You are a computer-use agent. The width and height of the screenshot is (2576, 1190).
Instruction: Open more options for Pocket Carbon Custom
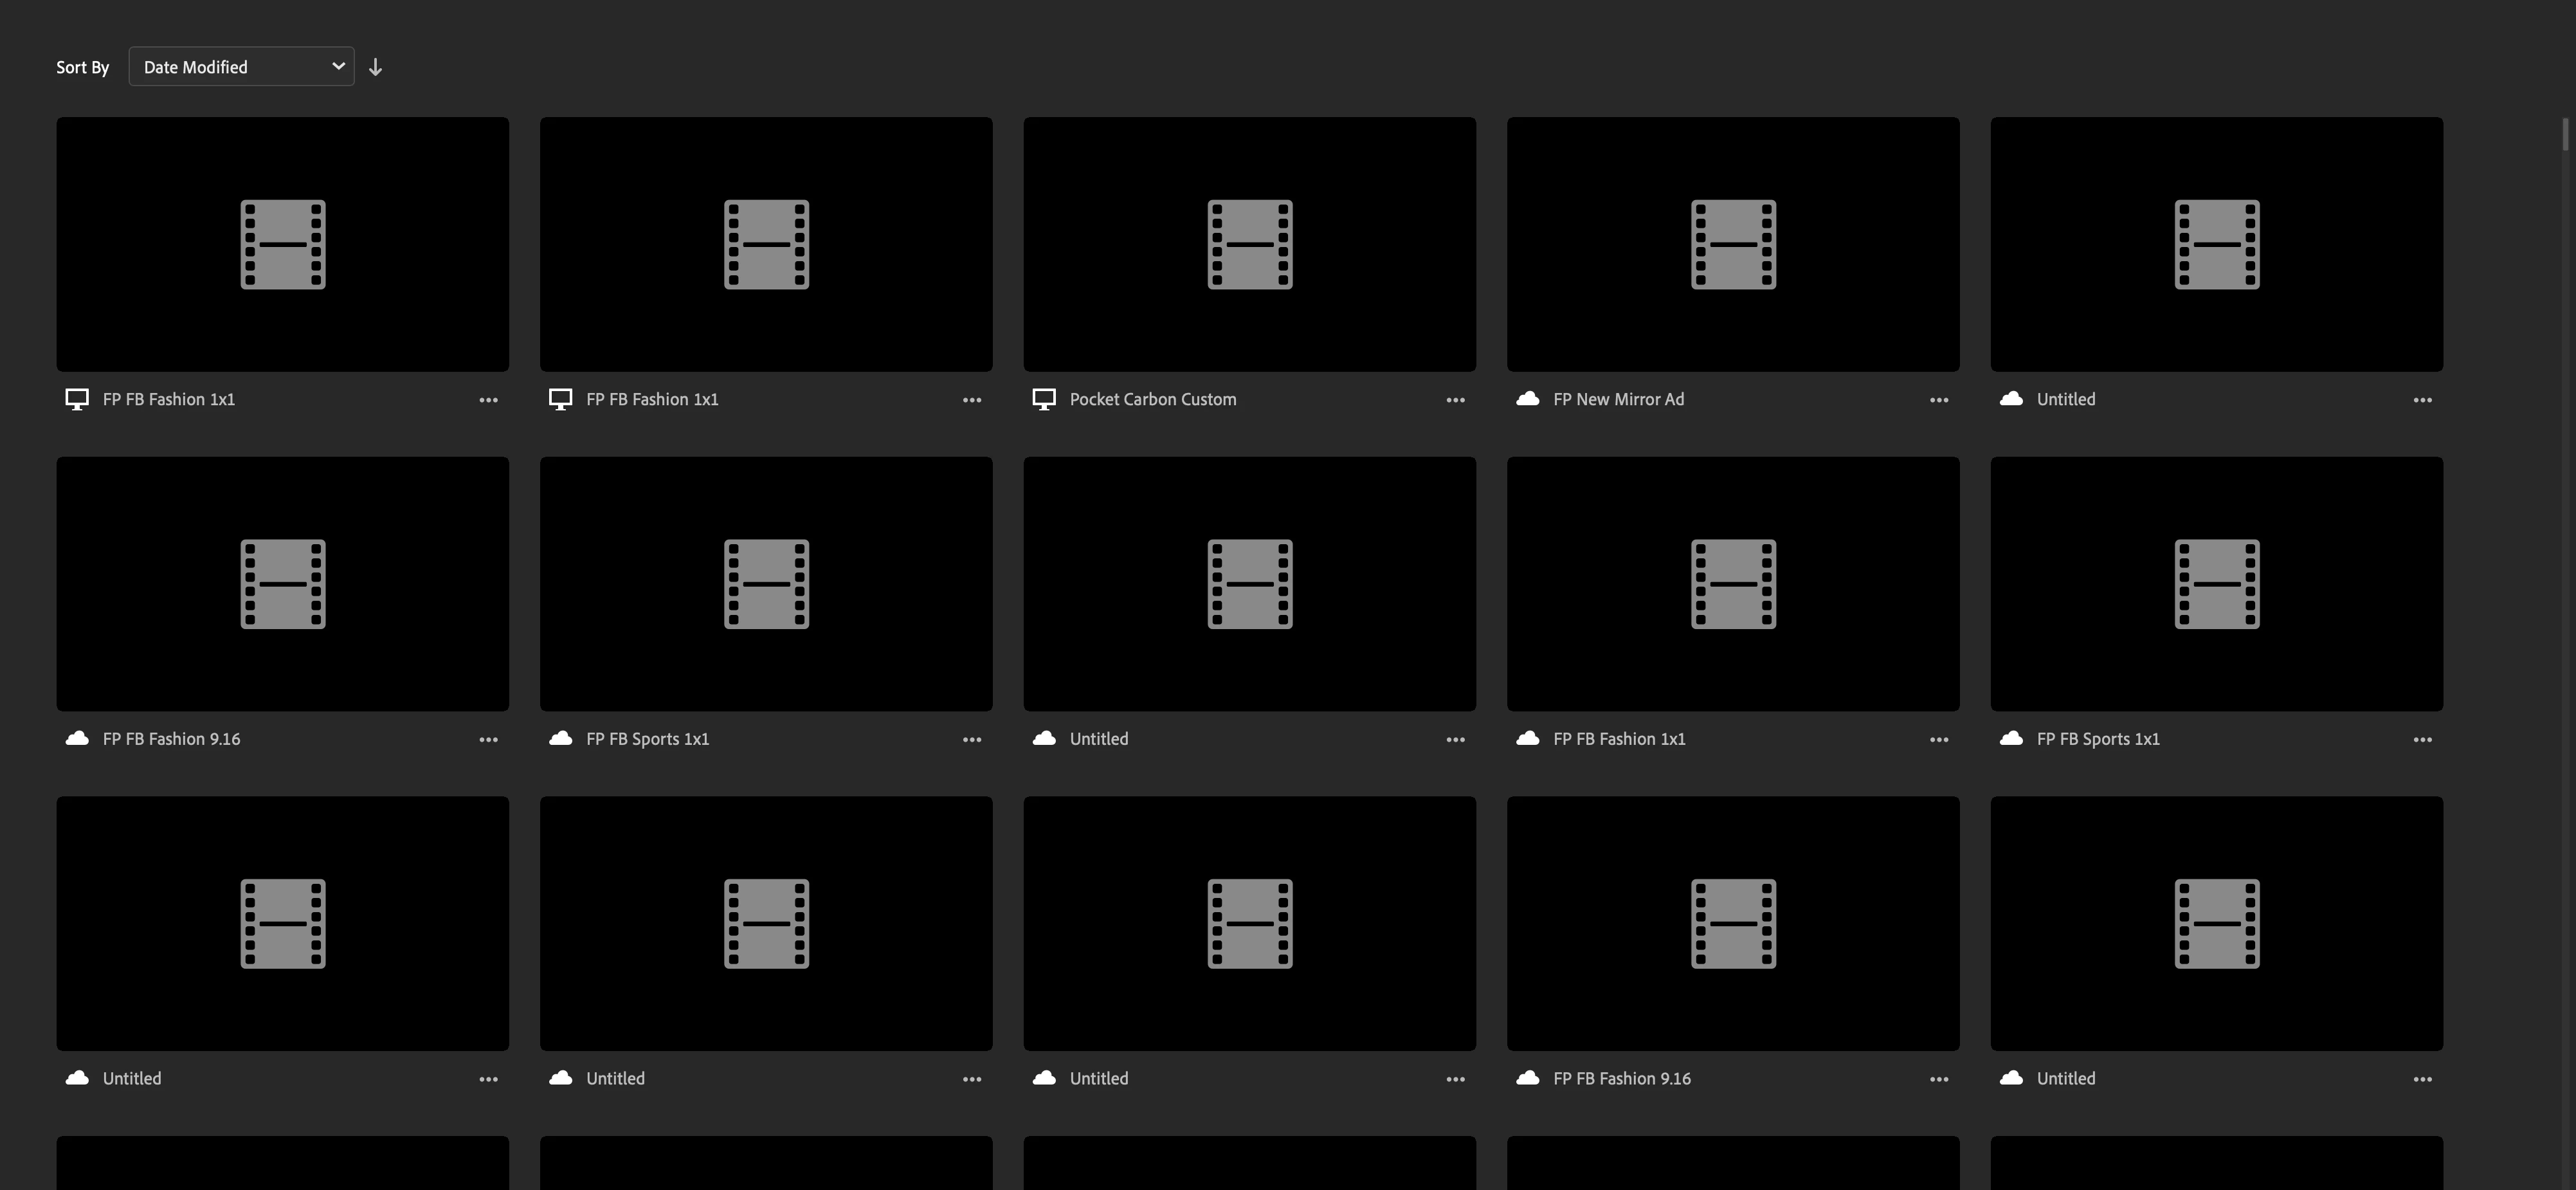coord(1455,400)
